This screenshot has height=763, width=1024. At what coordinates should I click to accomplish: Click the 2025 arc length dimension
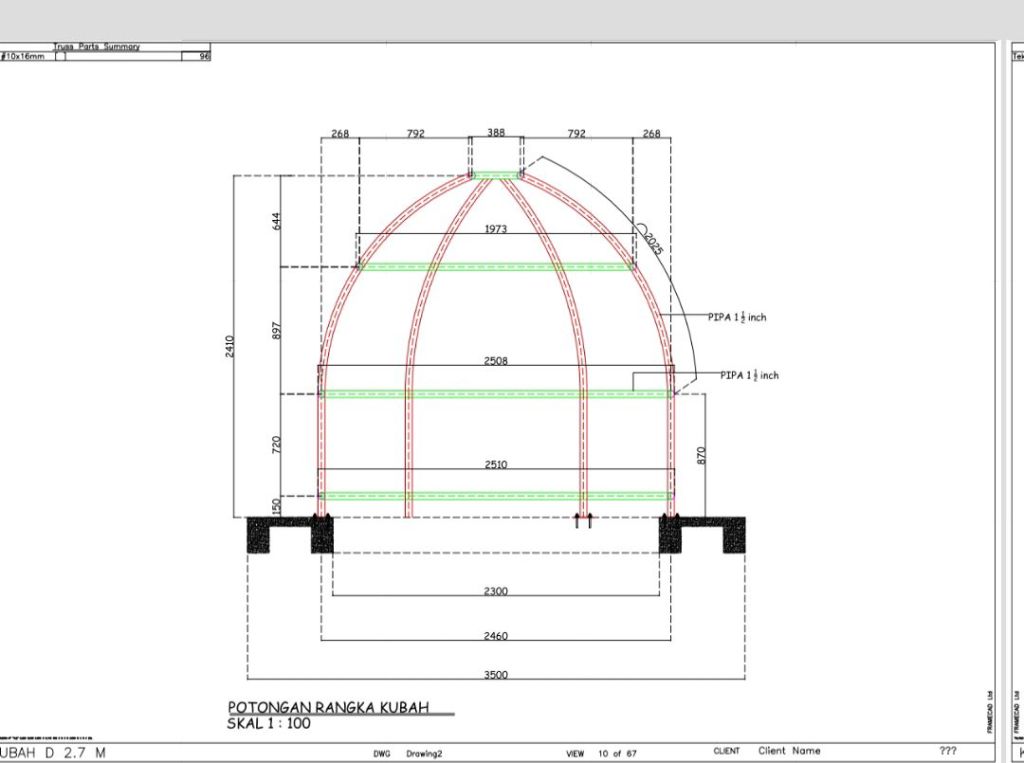coord(652,240)
